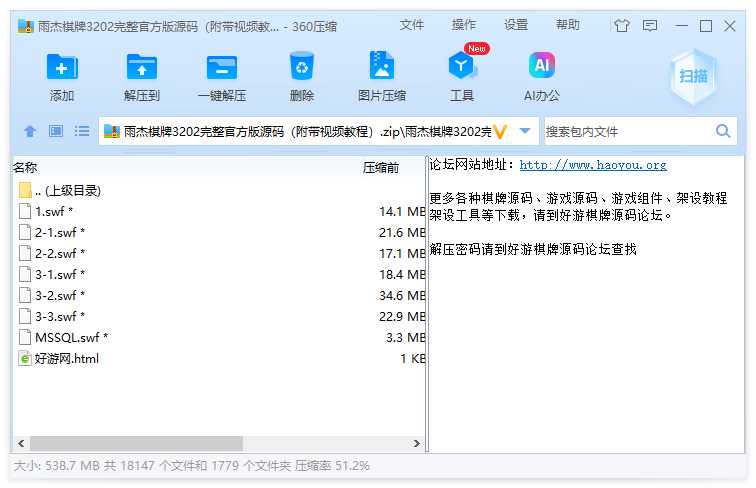Close the 360压缩 window
Viewport: 756px width, 488px height.
730,26
